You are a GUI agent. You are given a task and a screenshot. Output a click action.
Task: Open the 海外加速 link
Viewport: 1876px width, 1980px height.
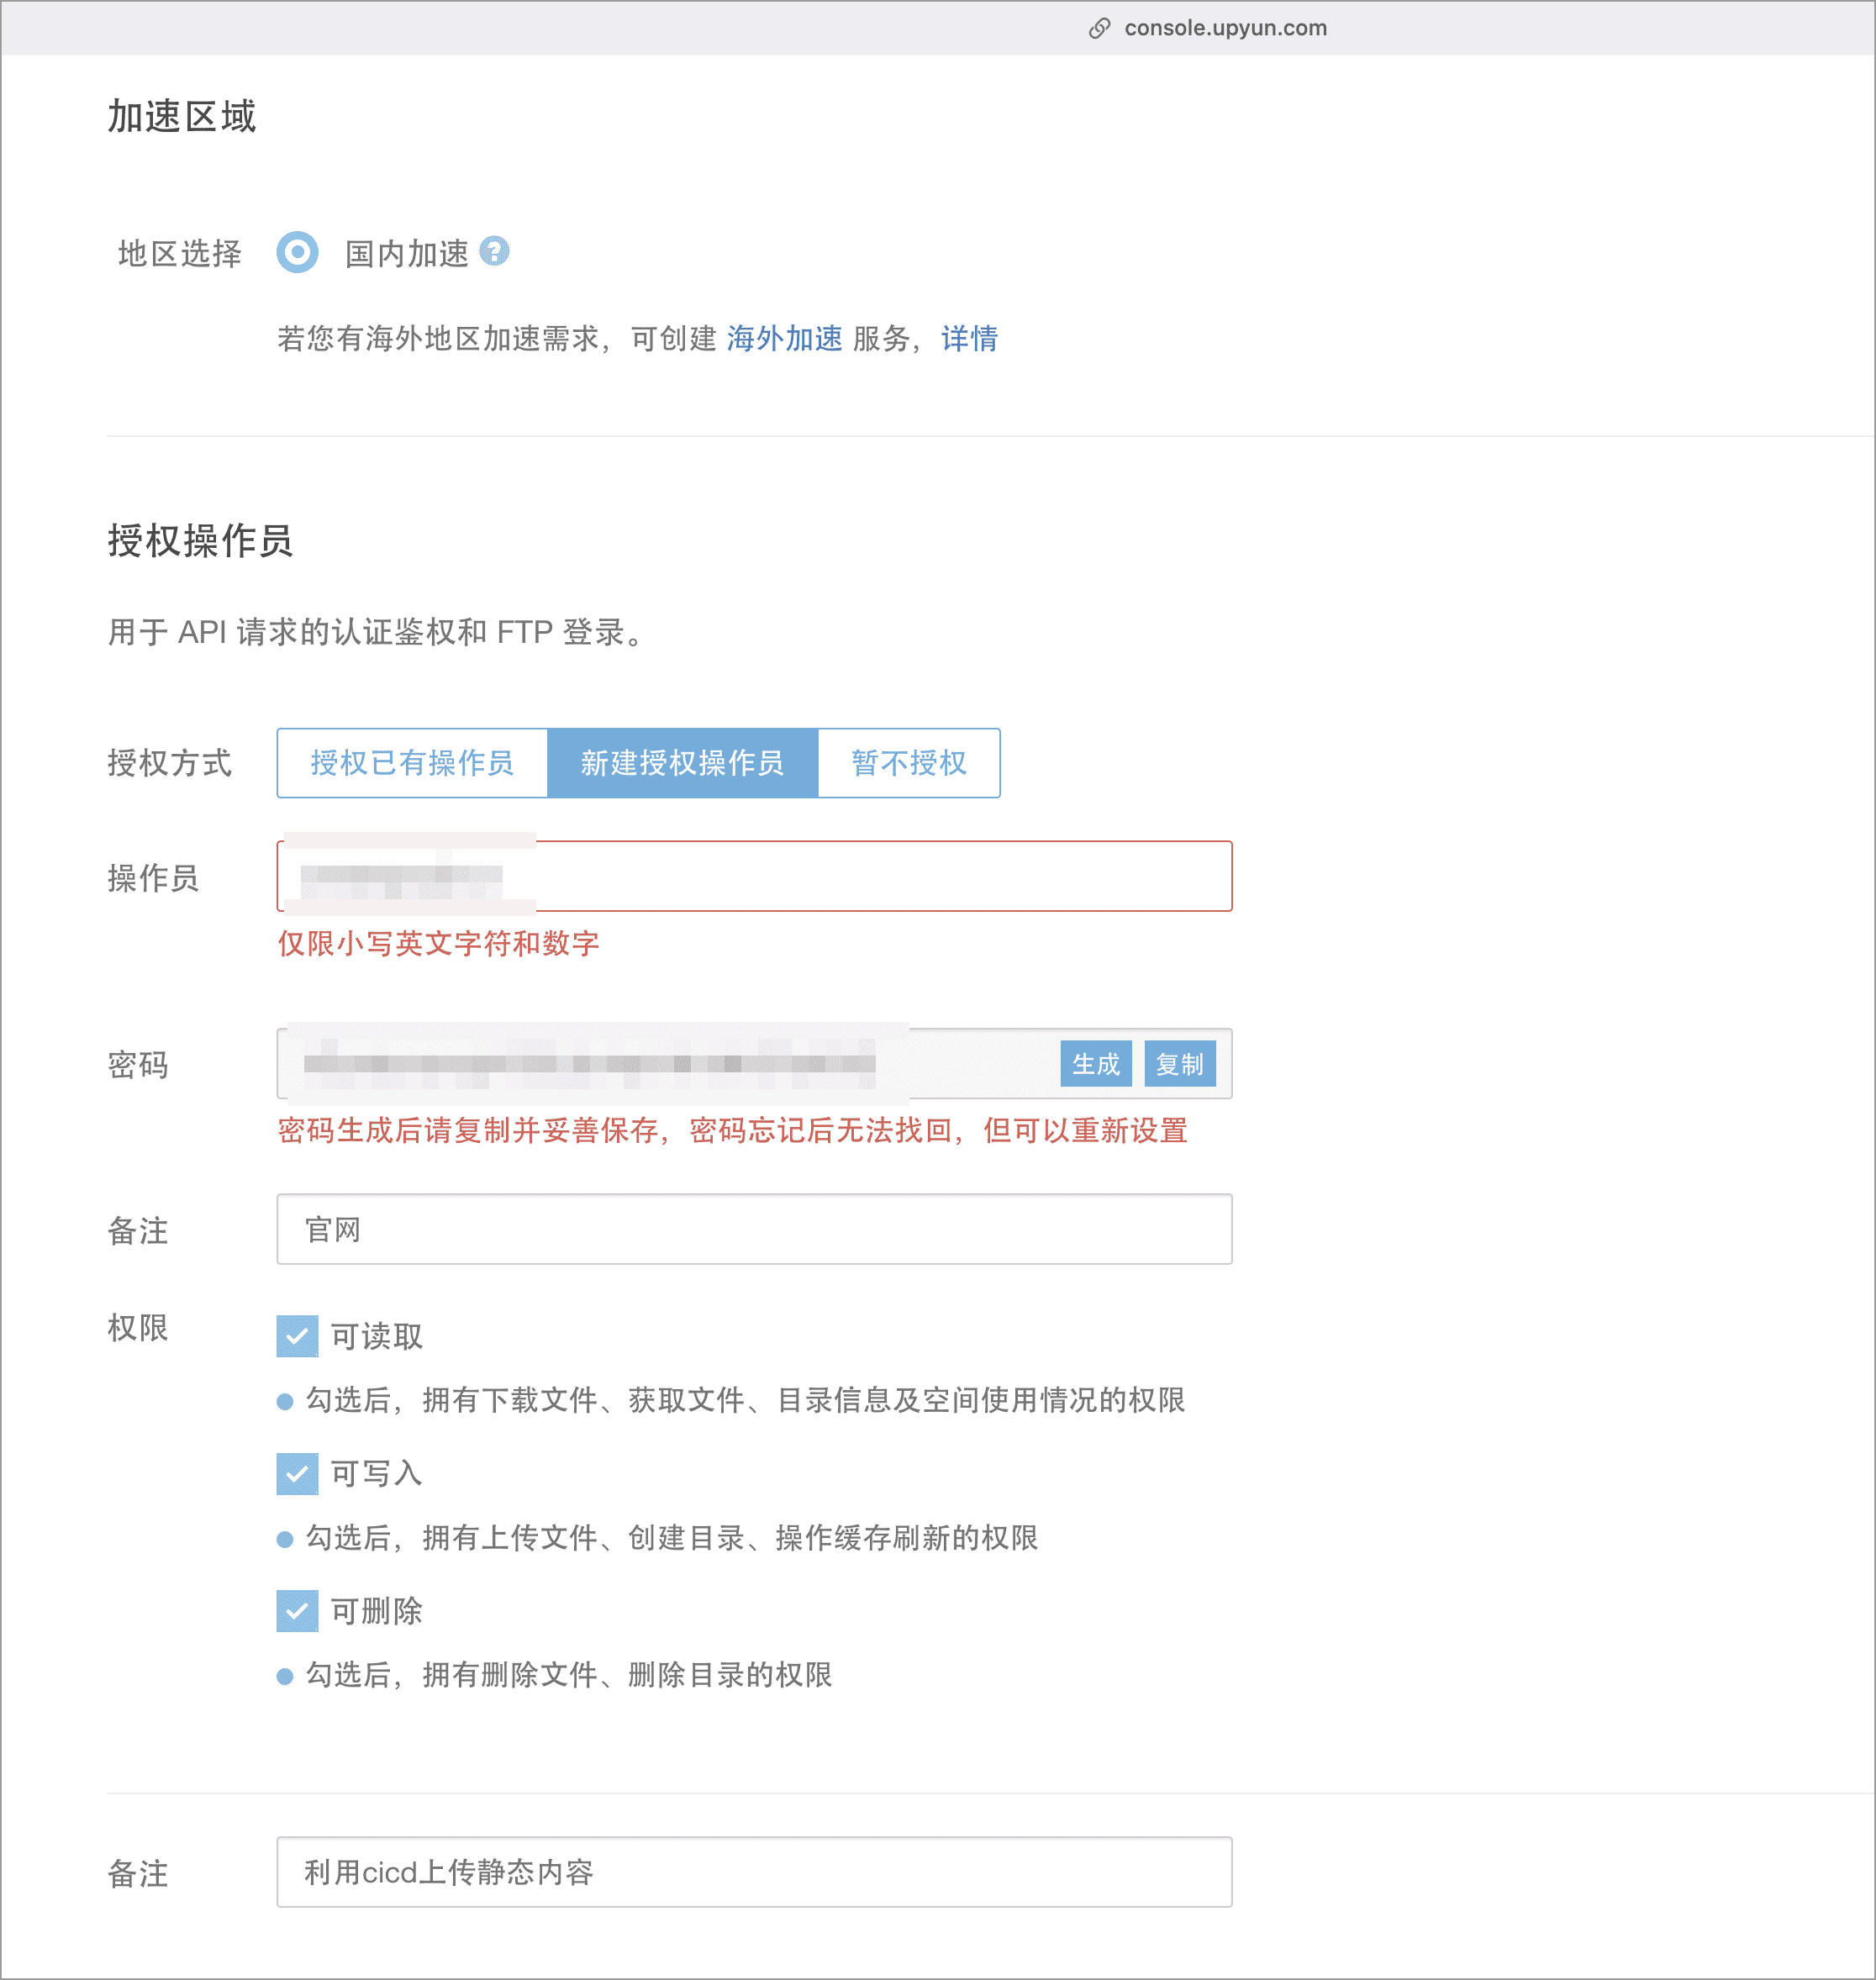785,339
